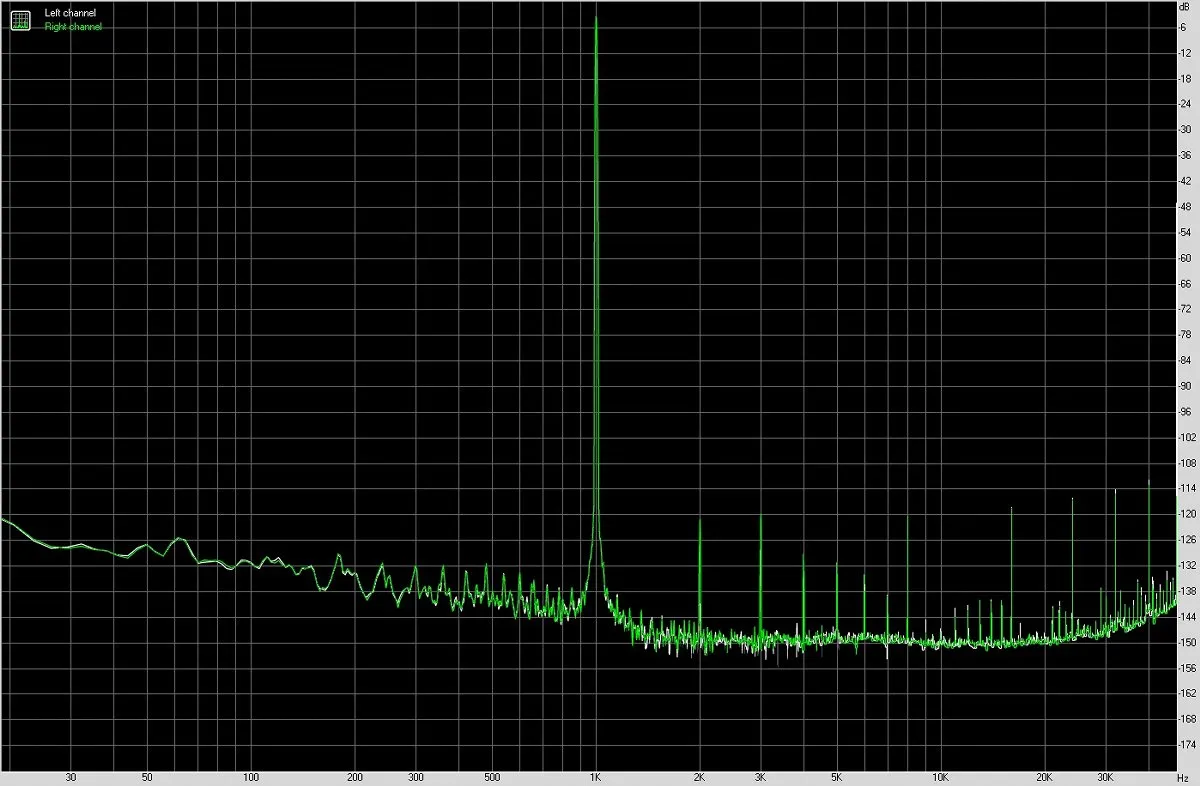Click the "dB" axis unit label
Image resolution: width=1200 pixels, height=786 pixels.
(1186, 9)
